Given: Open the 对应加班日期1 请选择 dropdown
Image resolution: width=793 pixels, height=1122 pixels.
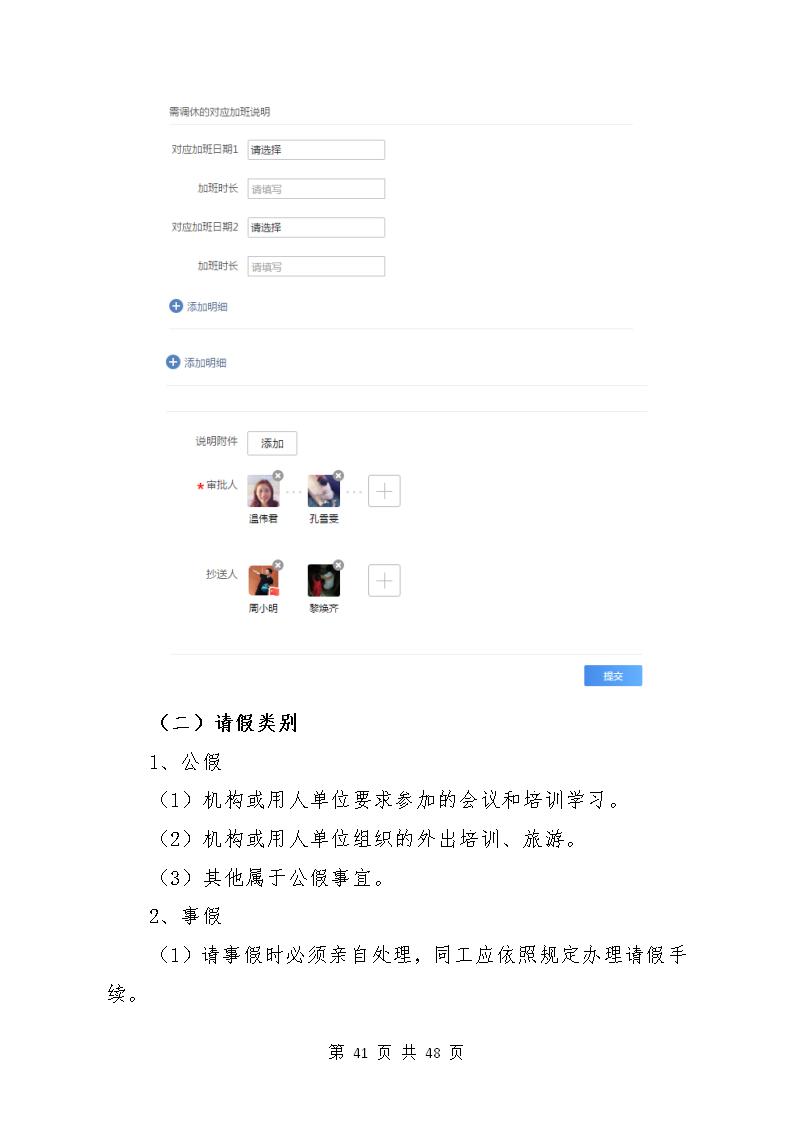Looking at the screenshot, I should [316, 150].
